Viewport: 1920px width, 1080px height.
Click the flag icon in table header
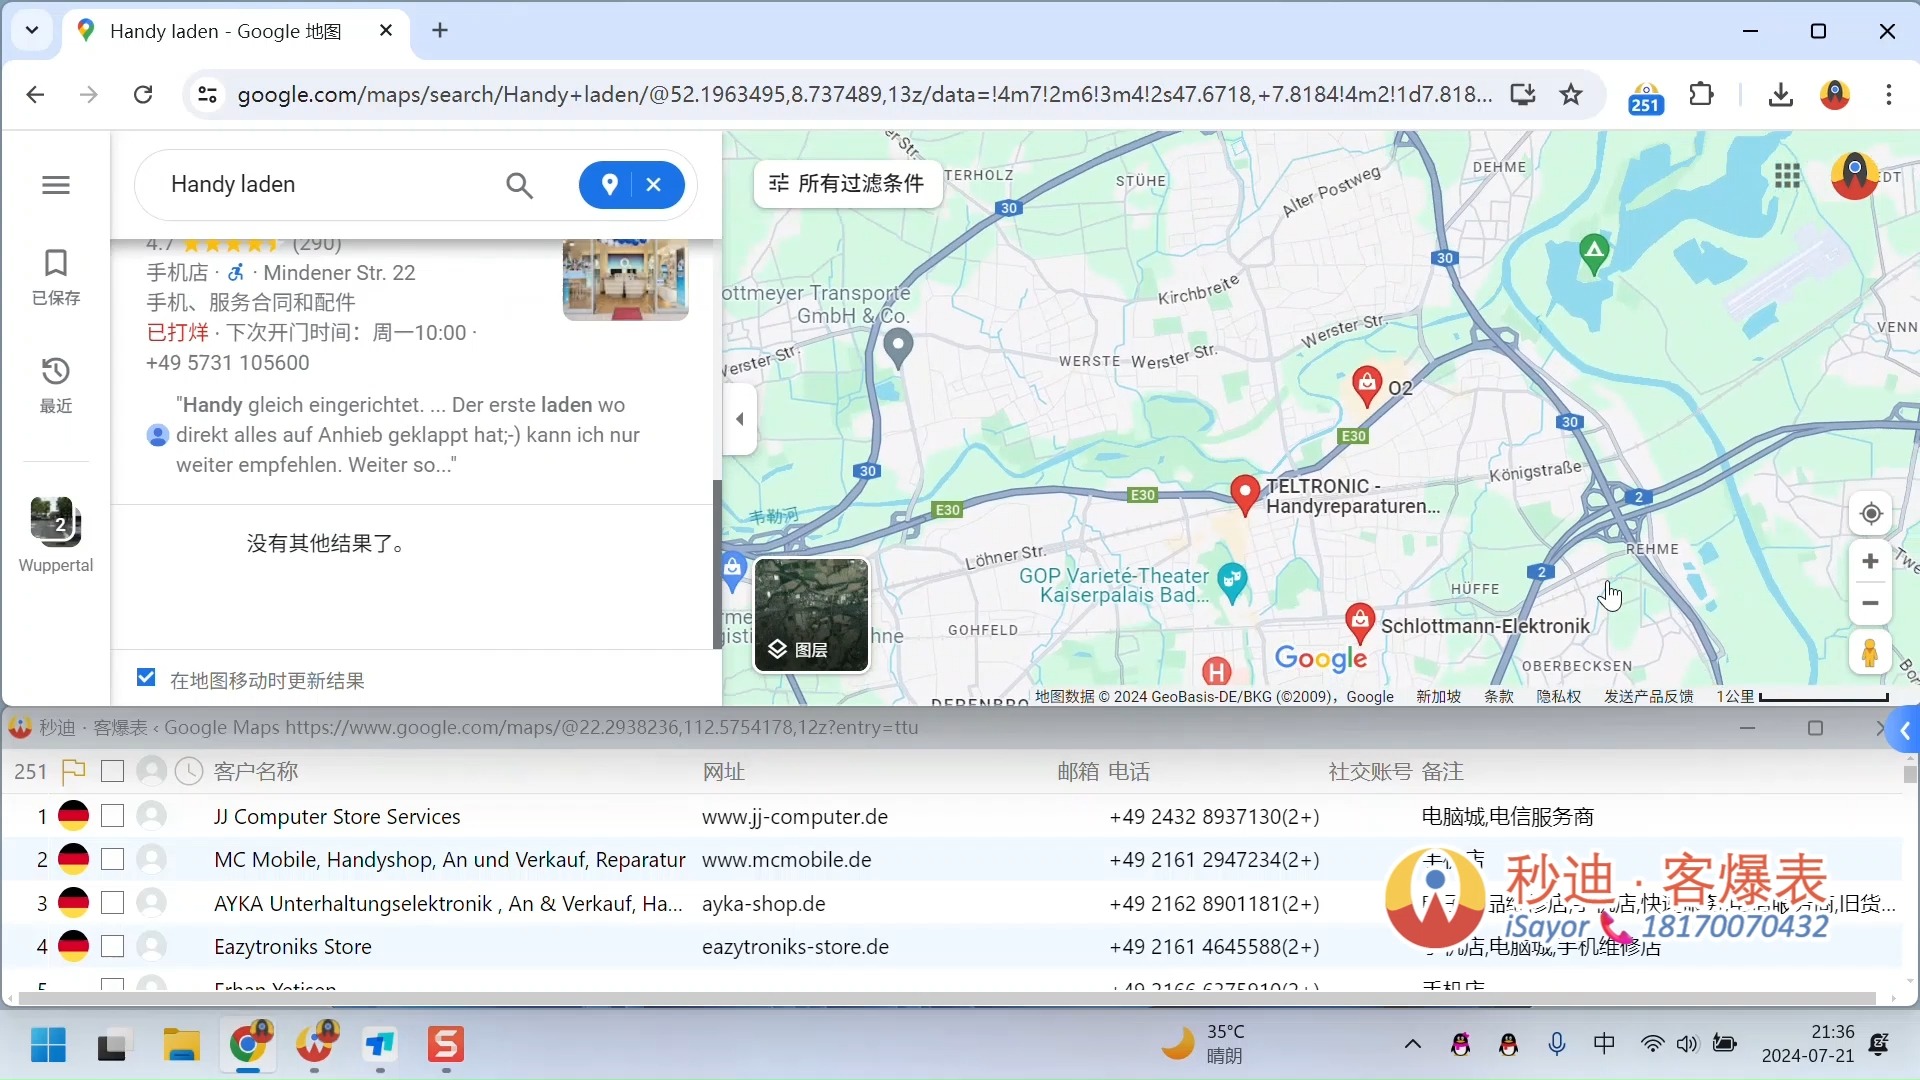(73, 771)
